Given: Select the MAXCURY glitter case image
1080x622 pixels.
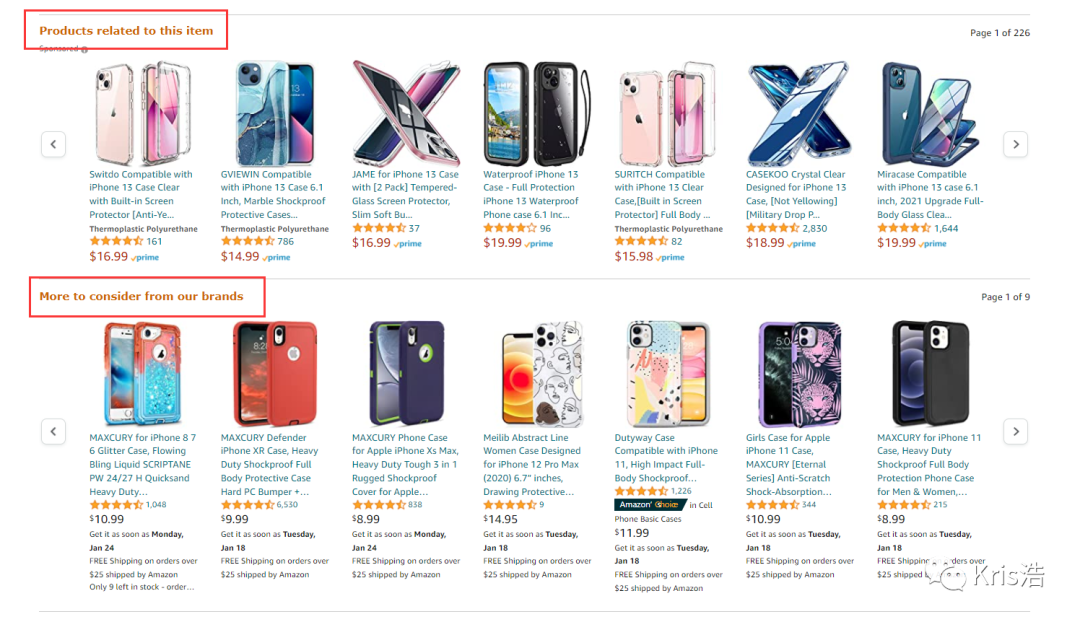Looking at the screenshot, I should pos(142,373).
